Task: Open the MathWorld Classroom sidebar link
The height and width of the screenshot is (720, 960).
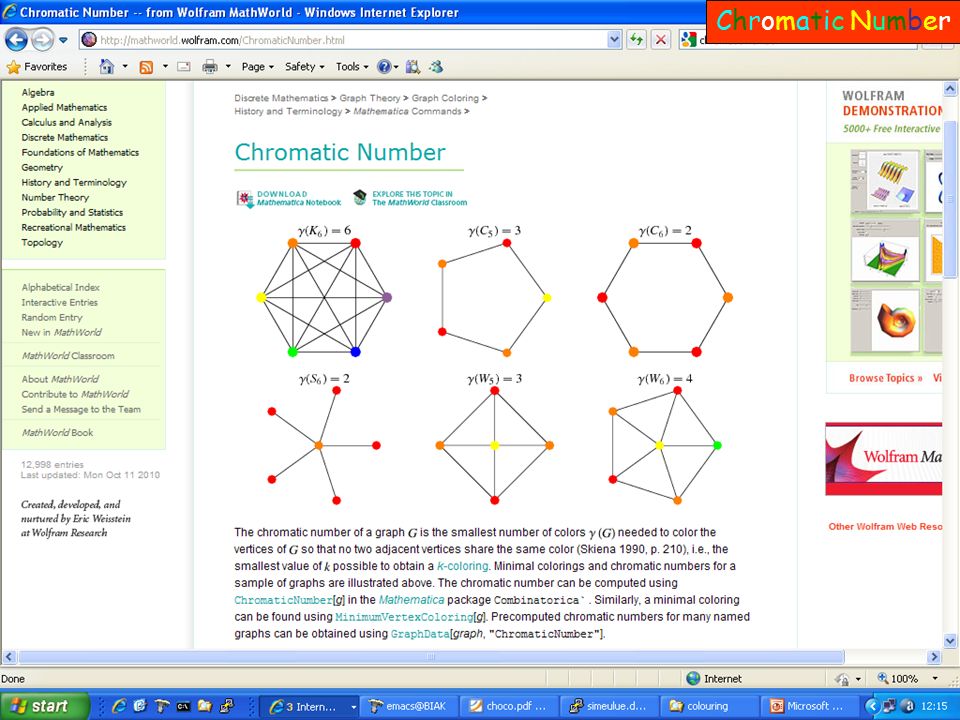Action: click(x=68, y=356)
